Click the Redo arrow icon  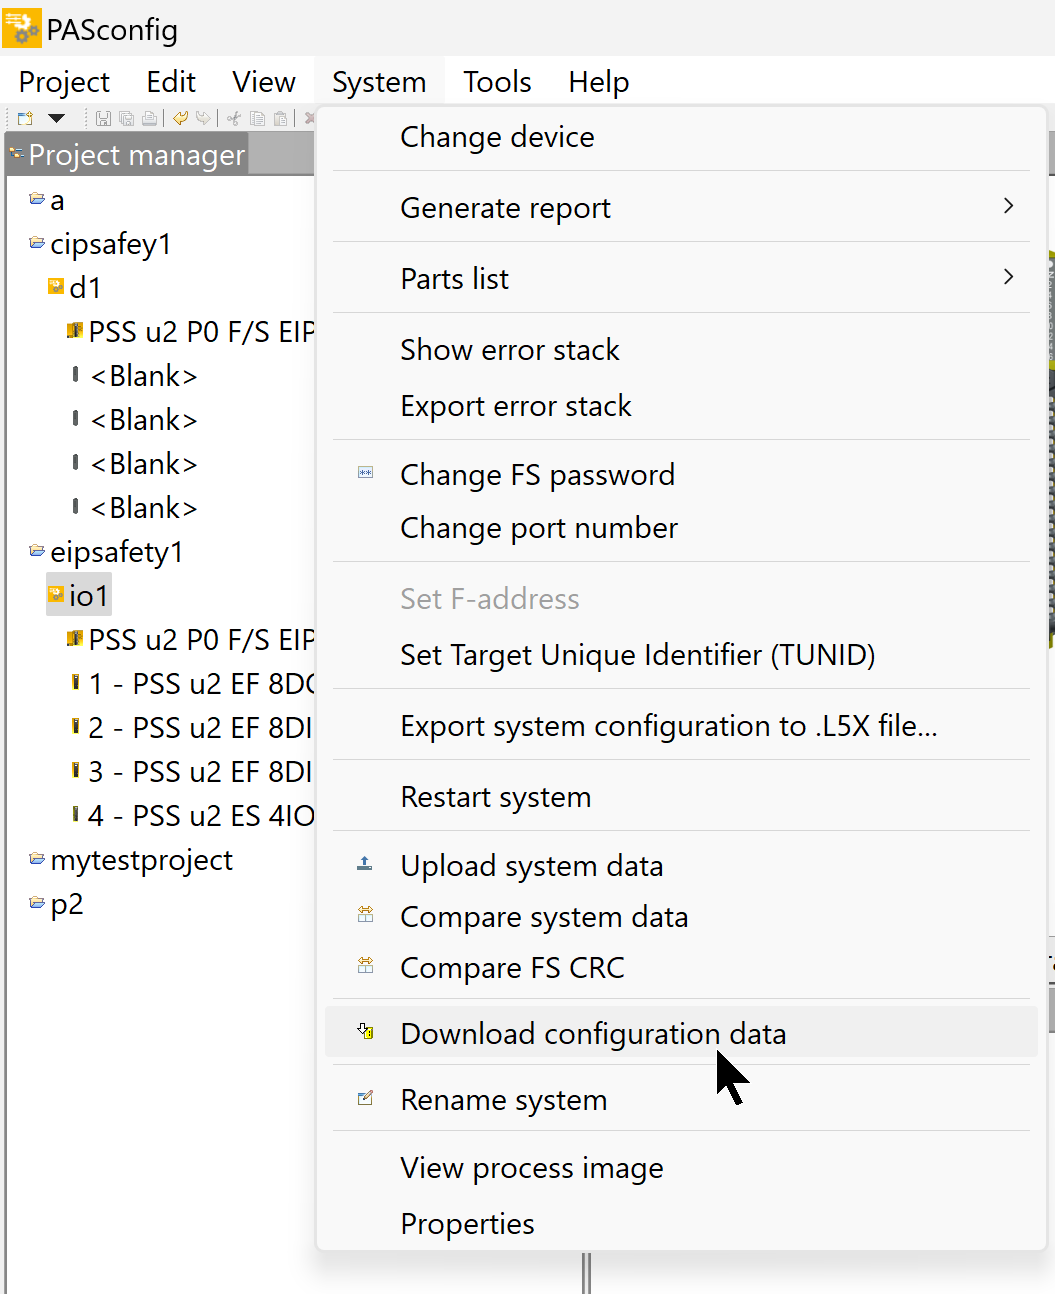[x=203, y=118]
